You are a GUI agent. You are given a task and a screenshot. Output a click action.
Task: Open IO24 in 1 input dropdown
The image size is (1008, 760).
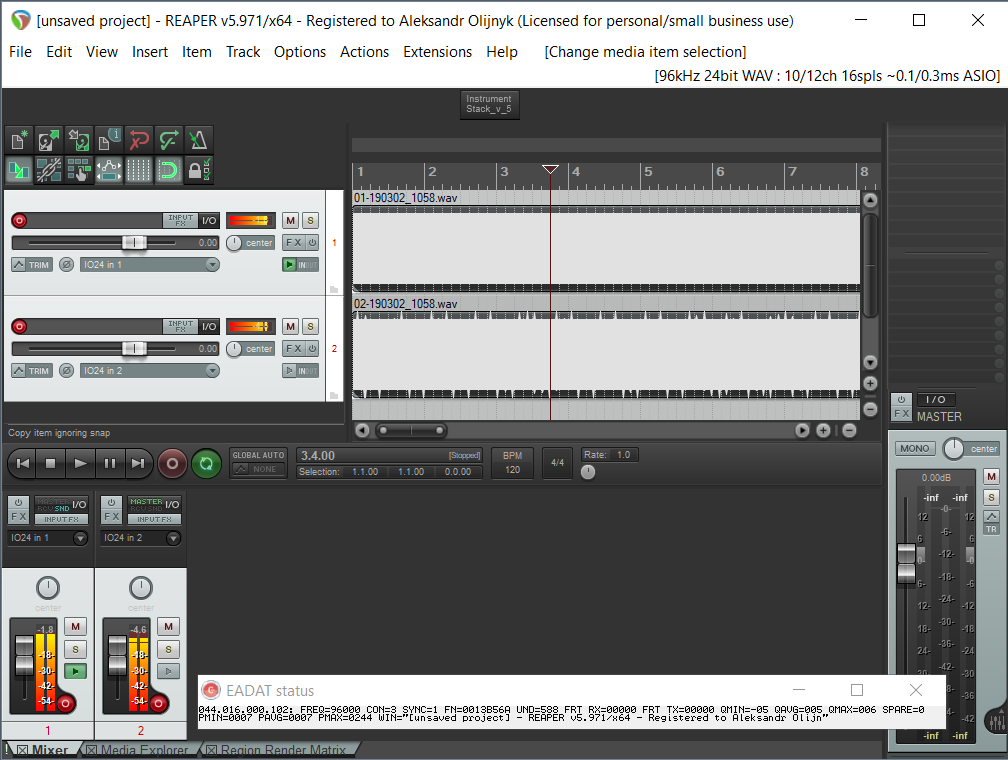(x=150, y=264)
